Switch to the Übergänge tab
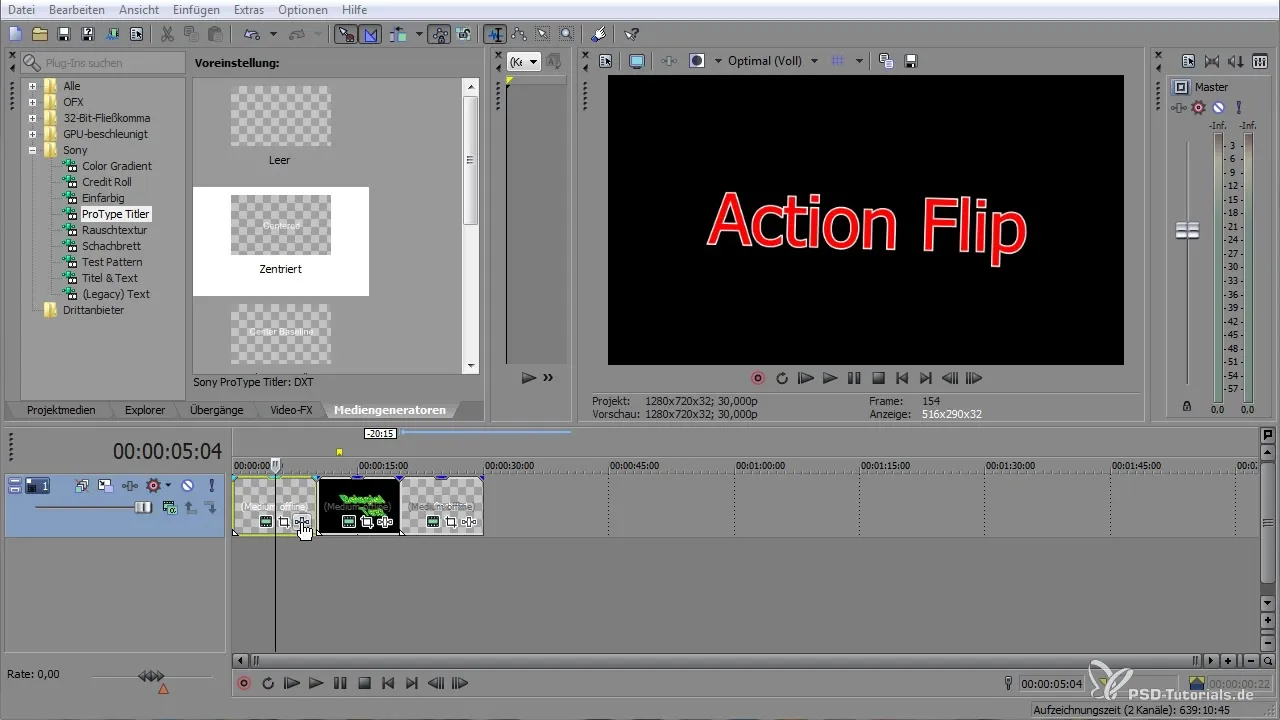 (x=218, y=410)
